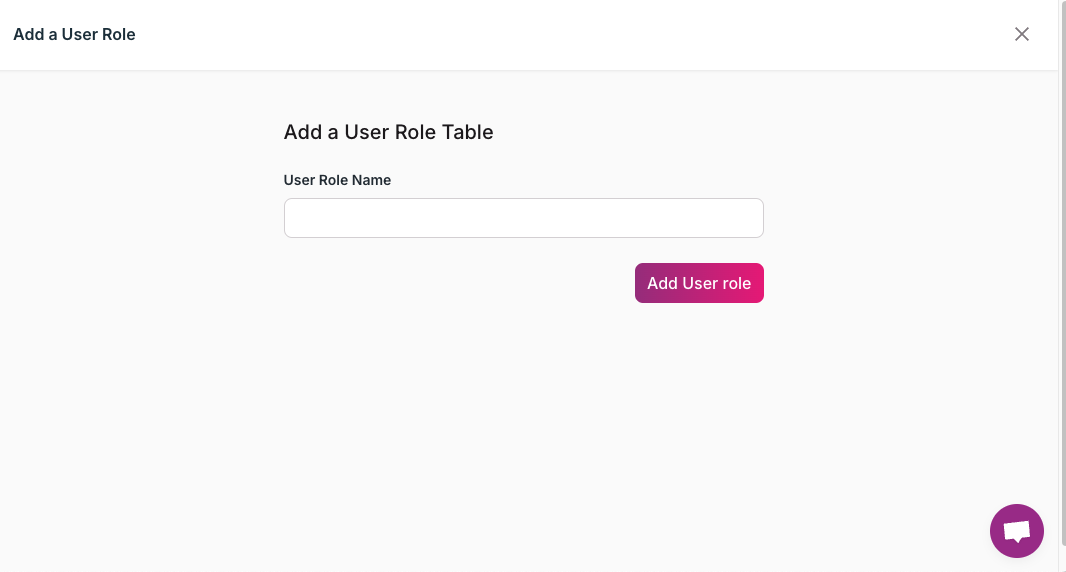Open the messenger widget icon

tap(1016, 531)
